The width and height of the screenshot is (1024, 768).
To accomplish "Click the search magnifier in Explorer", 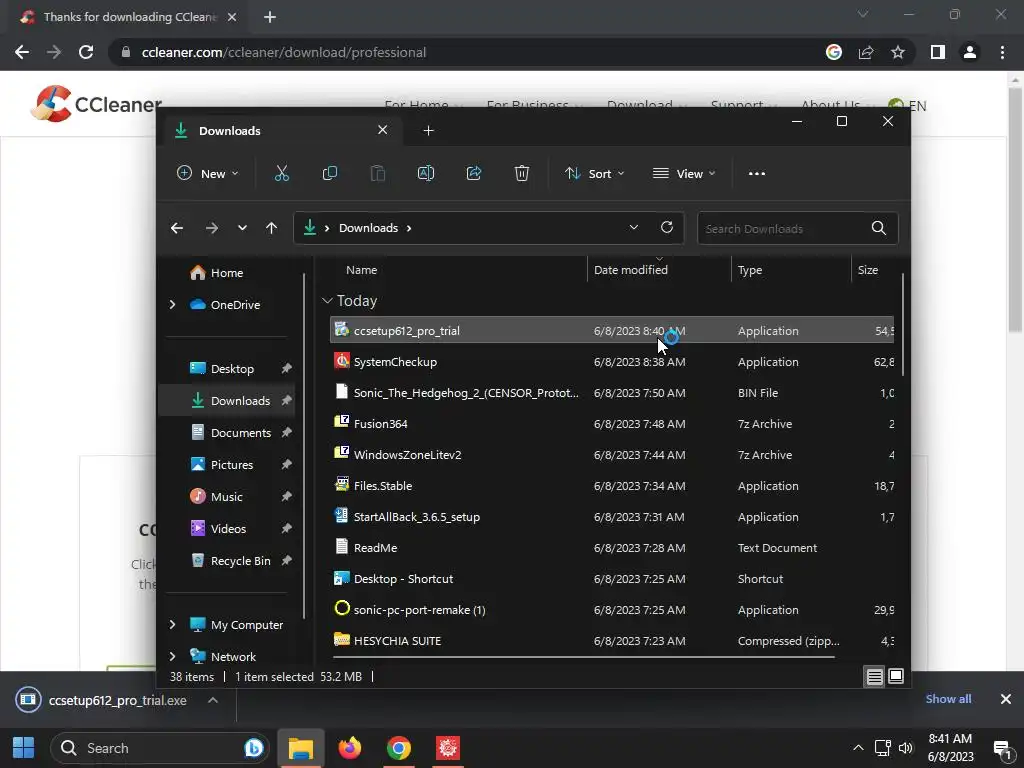I will tap(879, 228).
